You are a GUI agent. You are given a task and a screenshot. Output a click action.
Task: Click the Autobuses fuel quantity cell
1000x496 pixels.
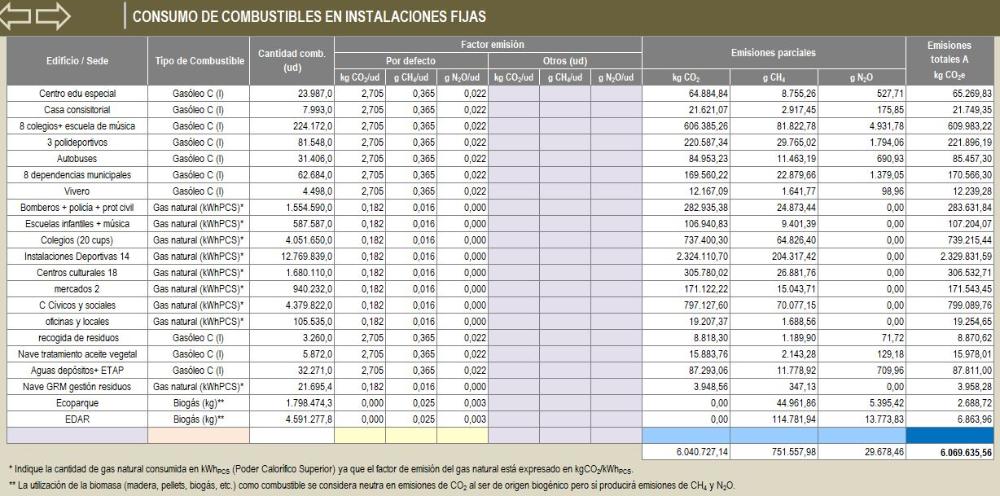[292, 157]
